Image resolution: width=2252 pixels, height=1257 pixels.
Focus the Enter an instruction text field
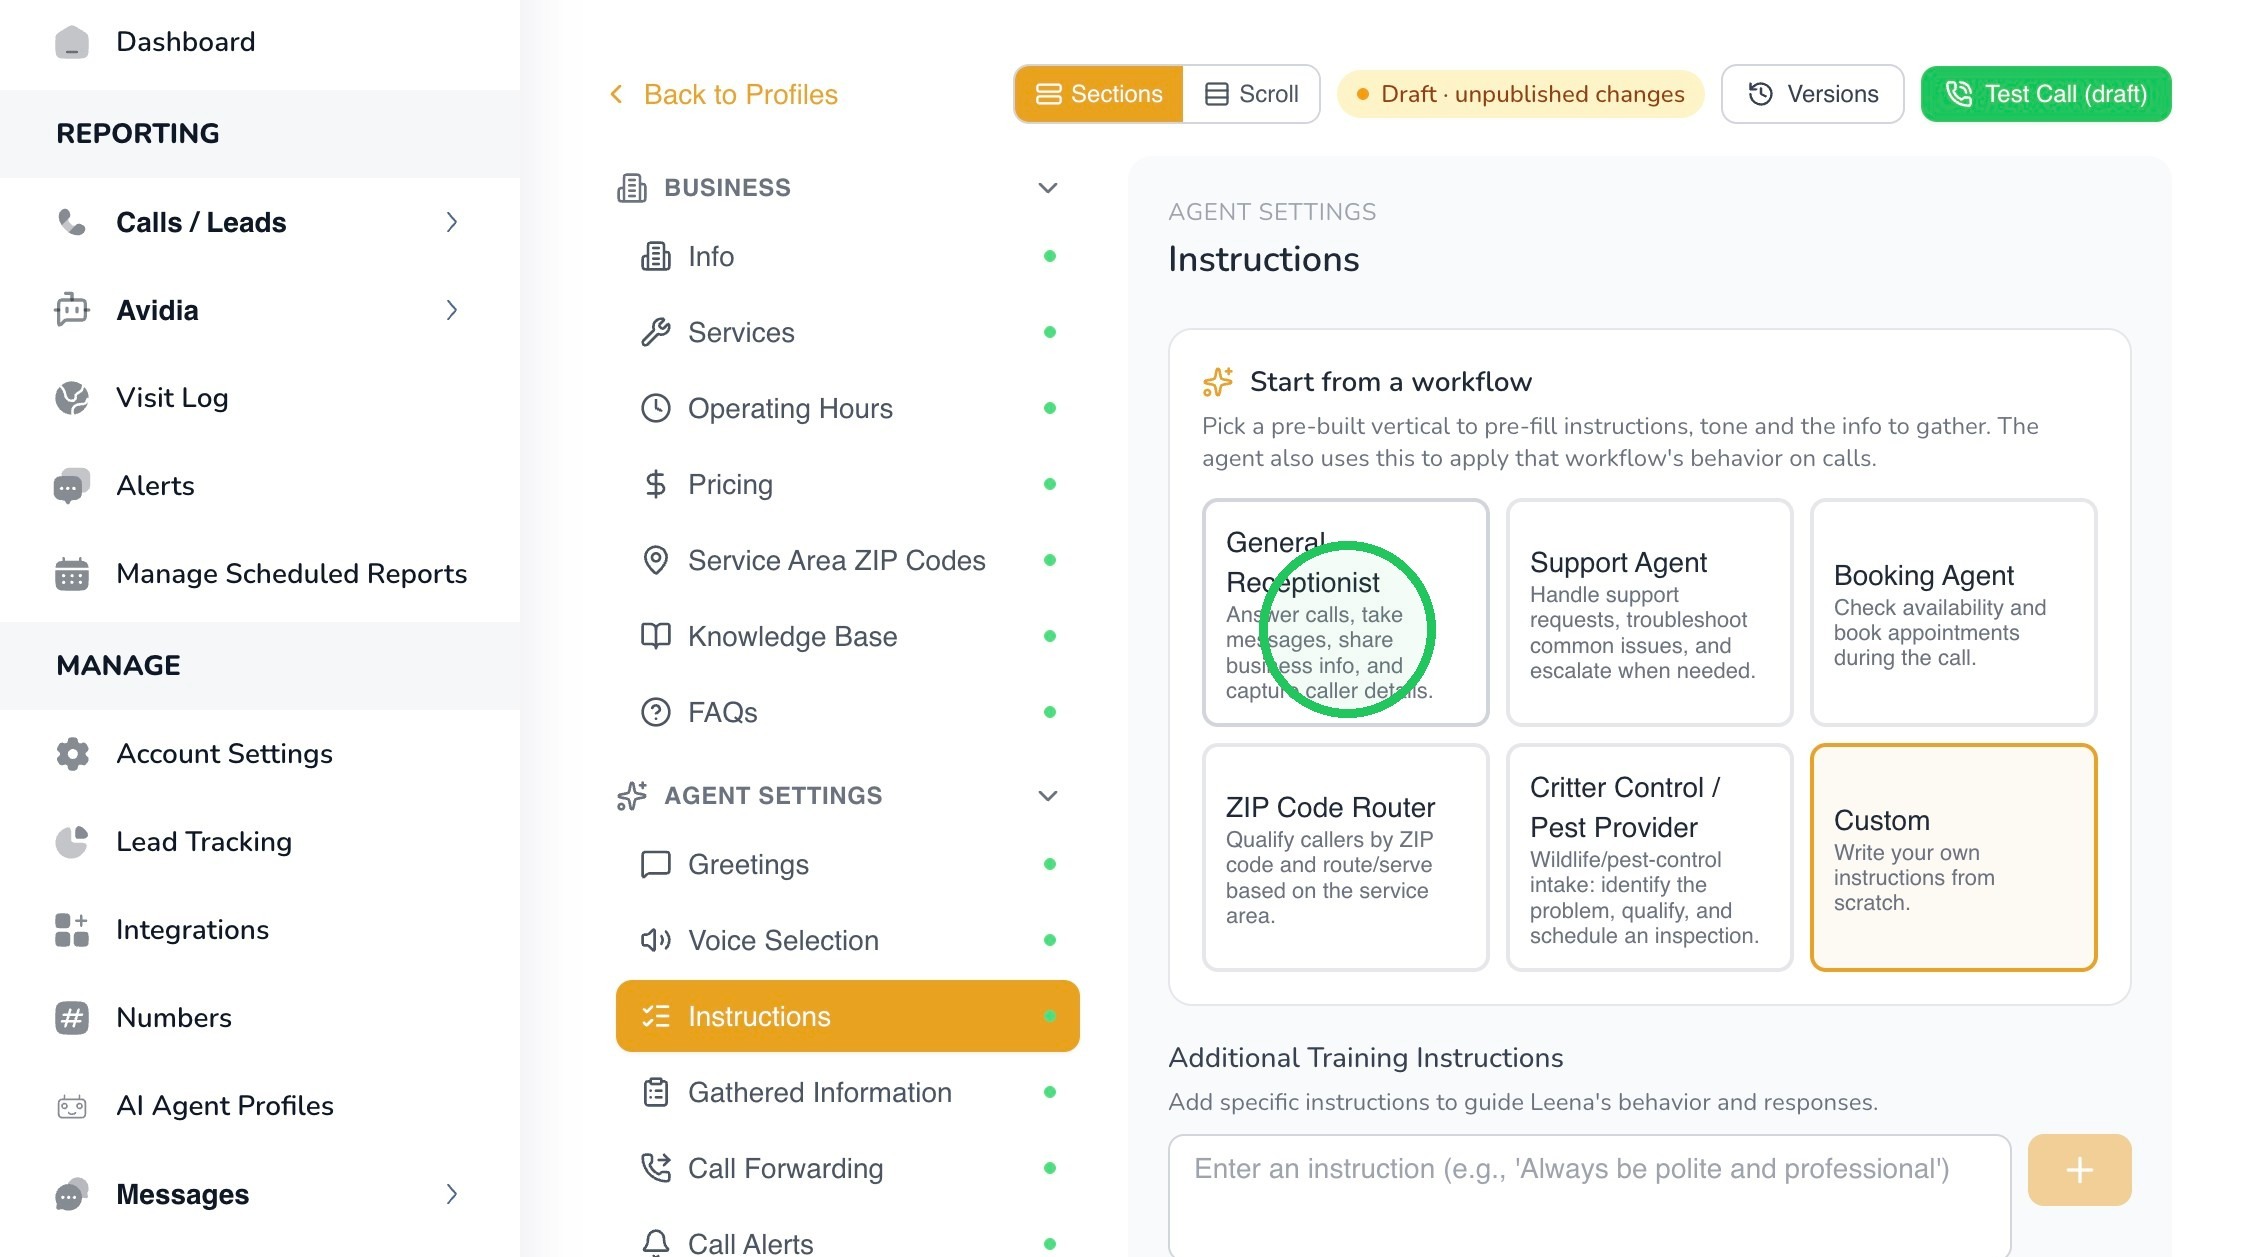(1589, 1195)
